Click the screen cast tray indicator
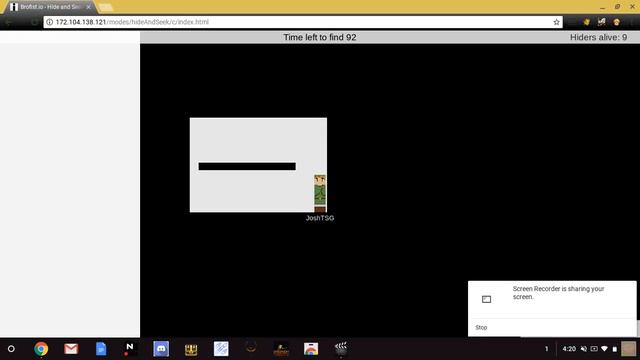 point(594,349)
